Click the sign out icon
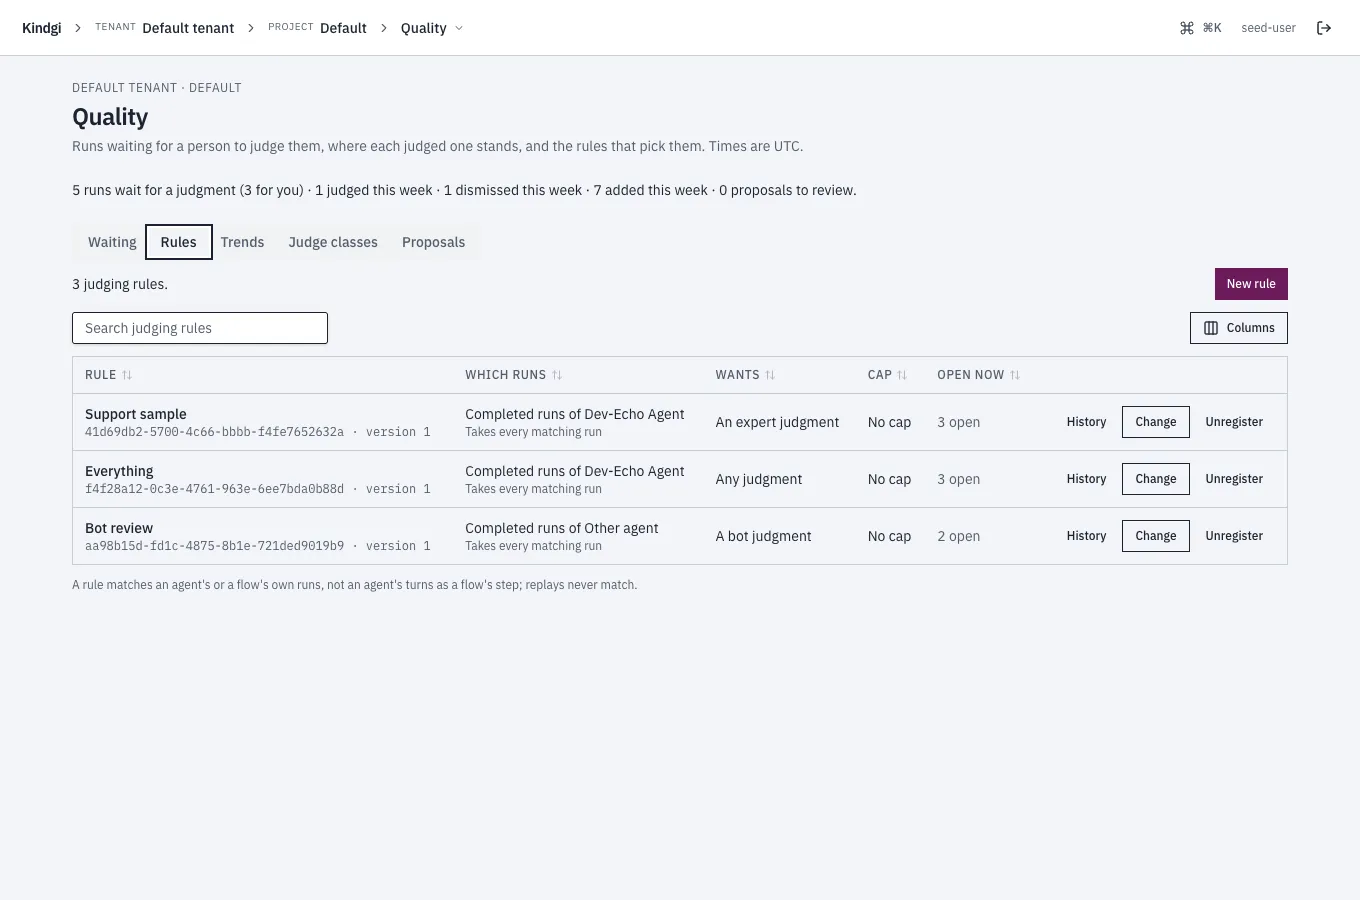 click(x=1324, y=28)
